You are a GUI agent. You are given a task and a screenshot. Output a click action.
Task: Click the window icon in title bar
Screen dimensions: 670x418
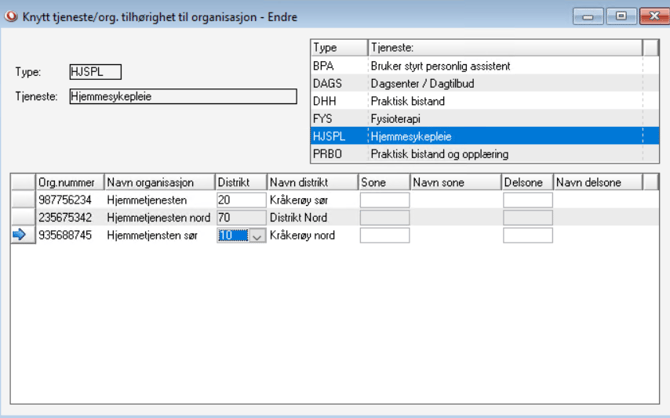(12, 15)
